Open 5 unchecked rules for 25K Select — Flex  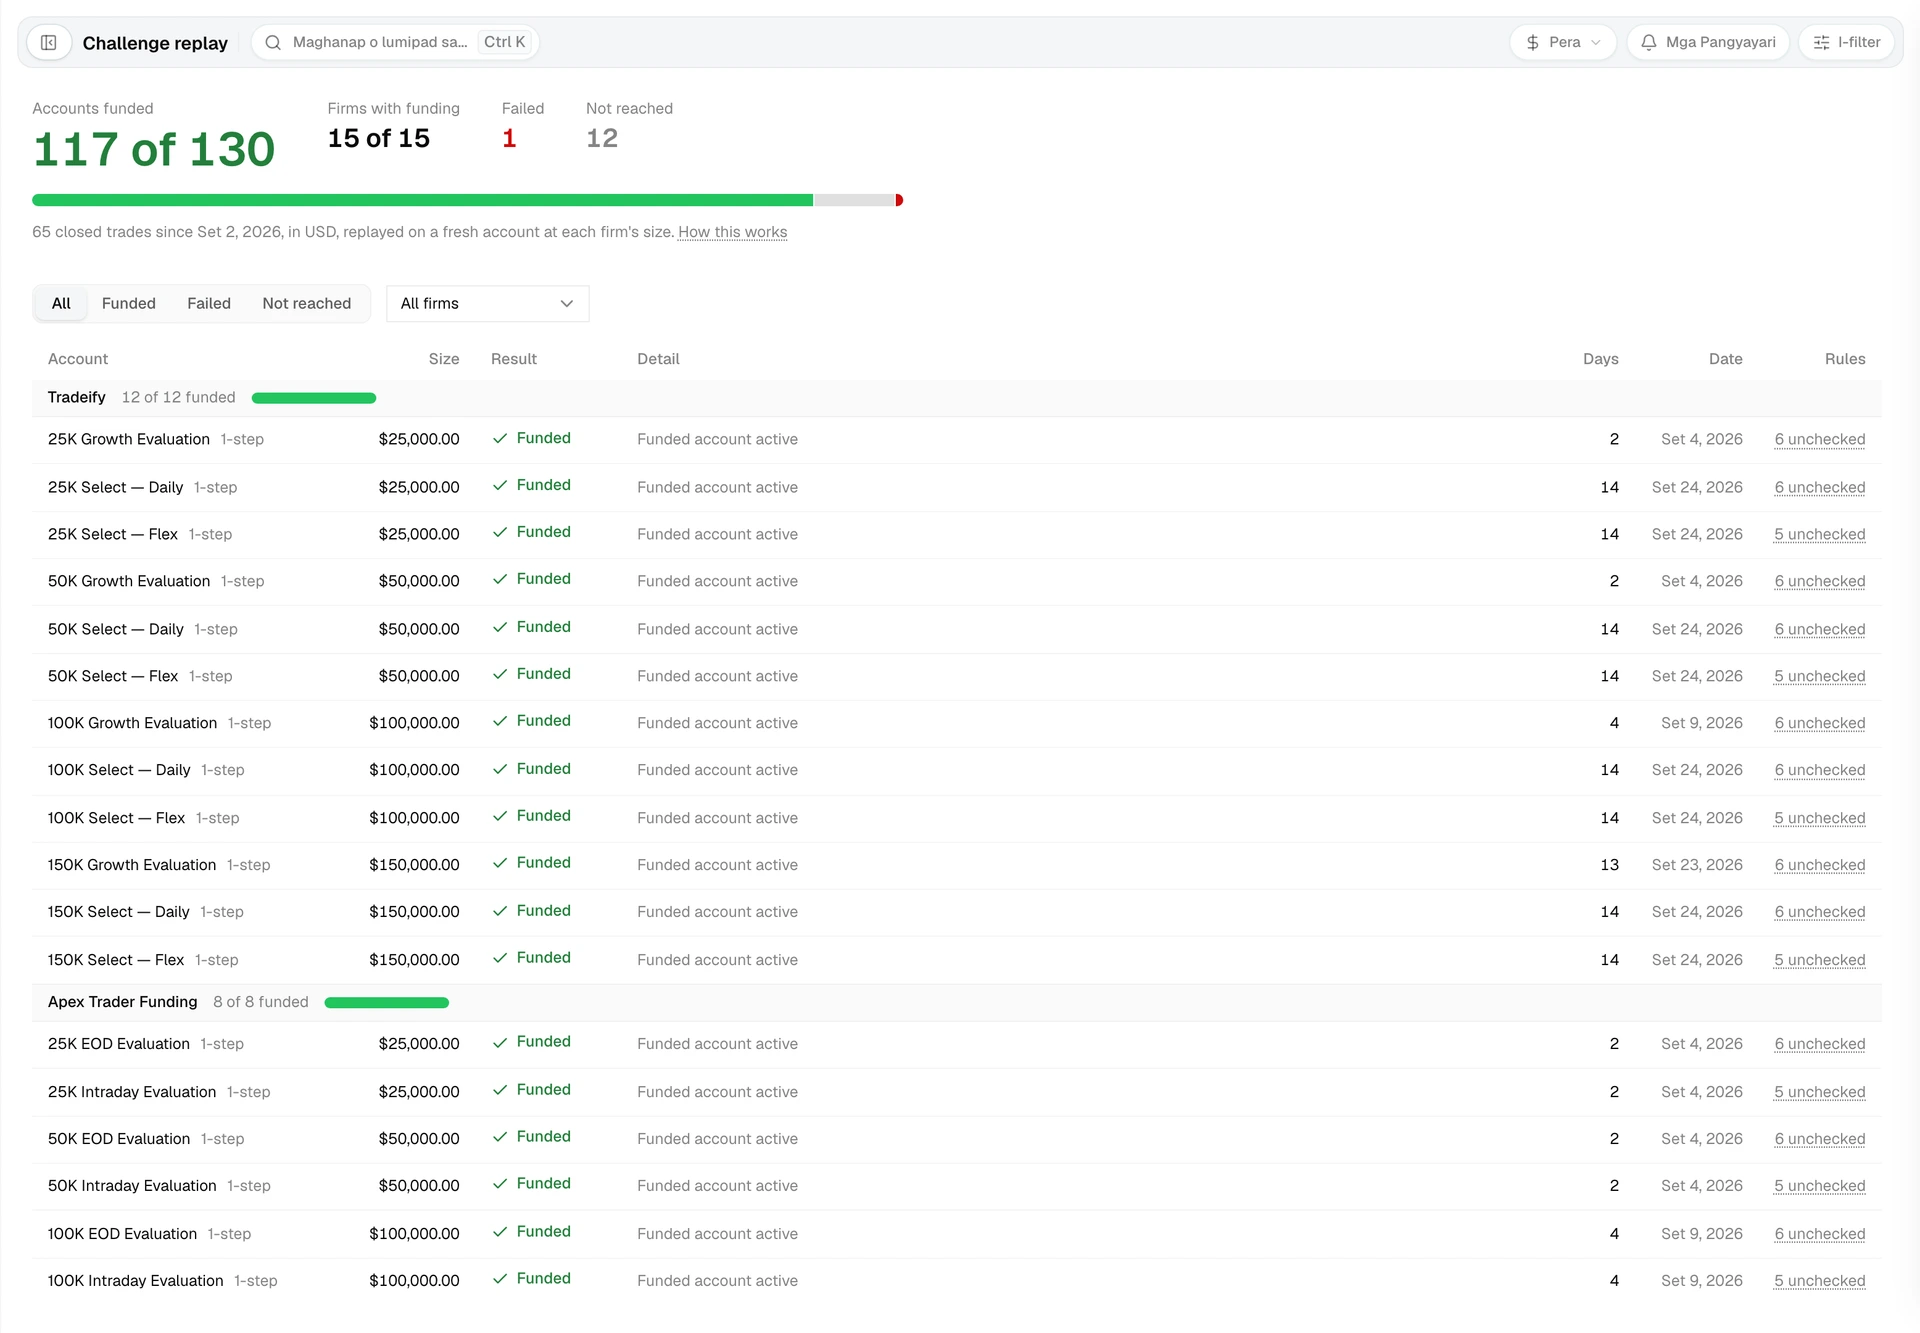[1820, 535]
